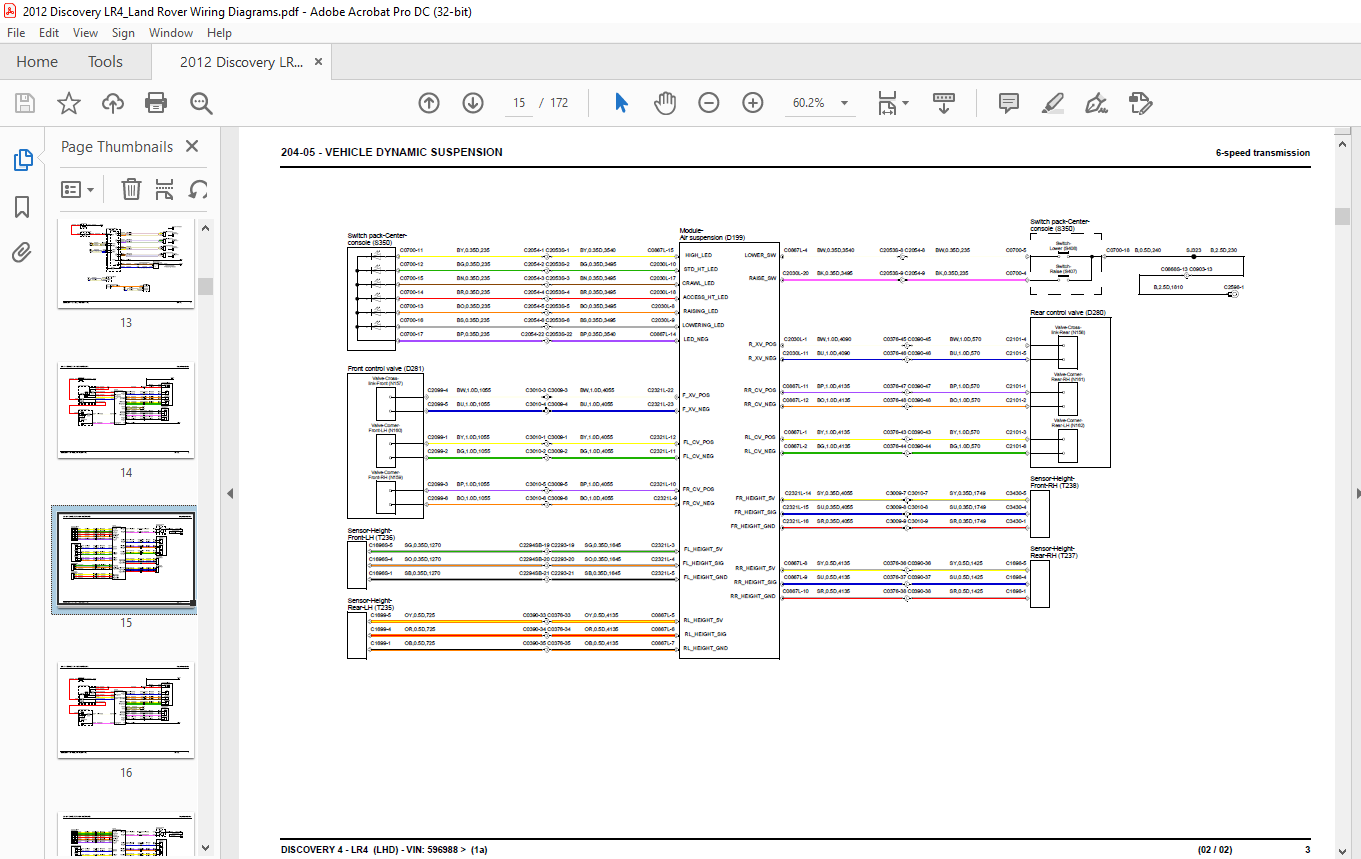1361x859 pixels.
Task: Open the Sign menu
Action: coord(123,33)
